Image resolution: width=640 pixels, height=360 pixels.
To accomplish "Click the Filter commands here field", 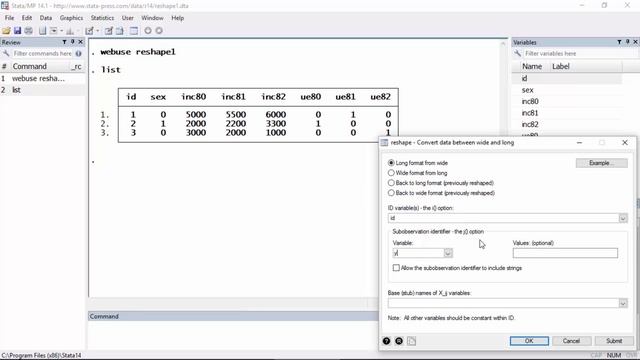I will point(42,53).
